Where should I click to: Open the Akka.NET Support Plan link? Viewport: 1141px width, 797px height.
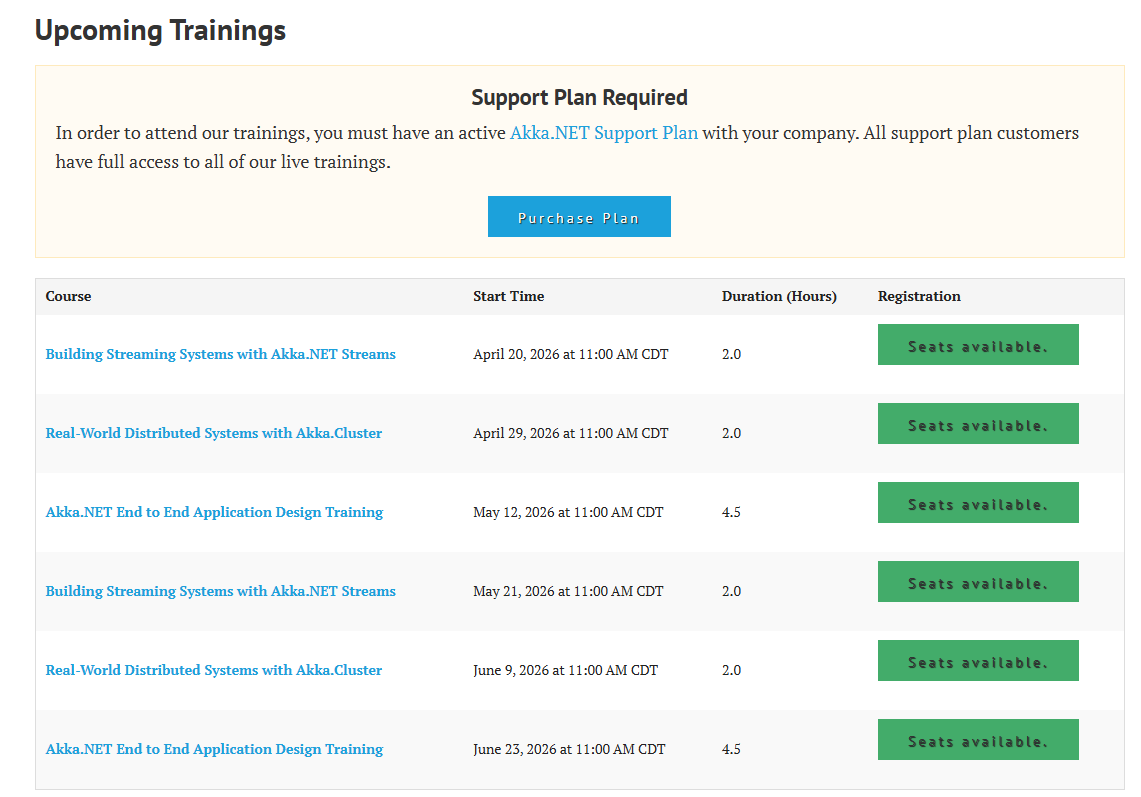(603, 133)
